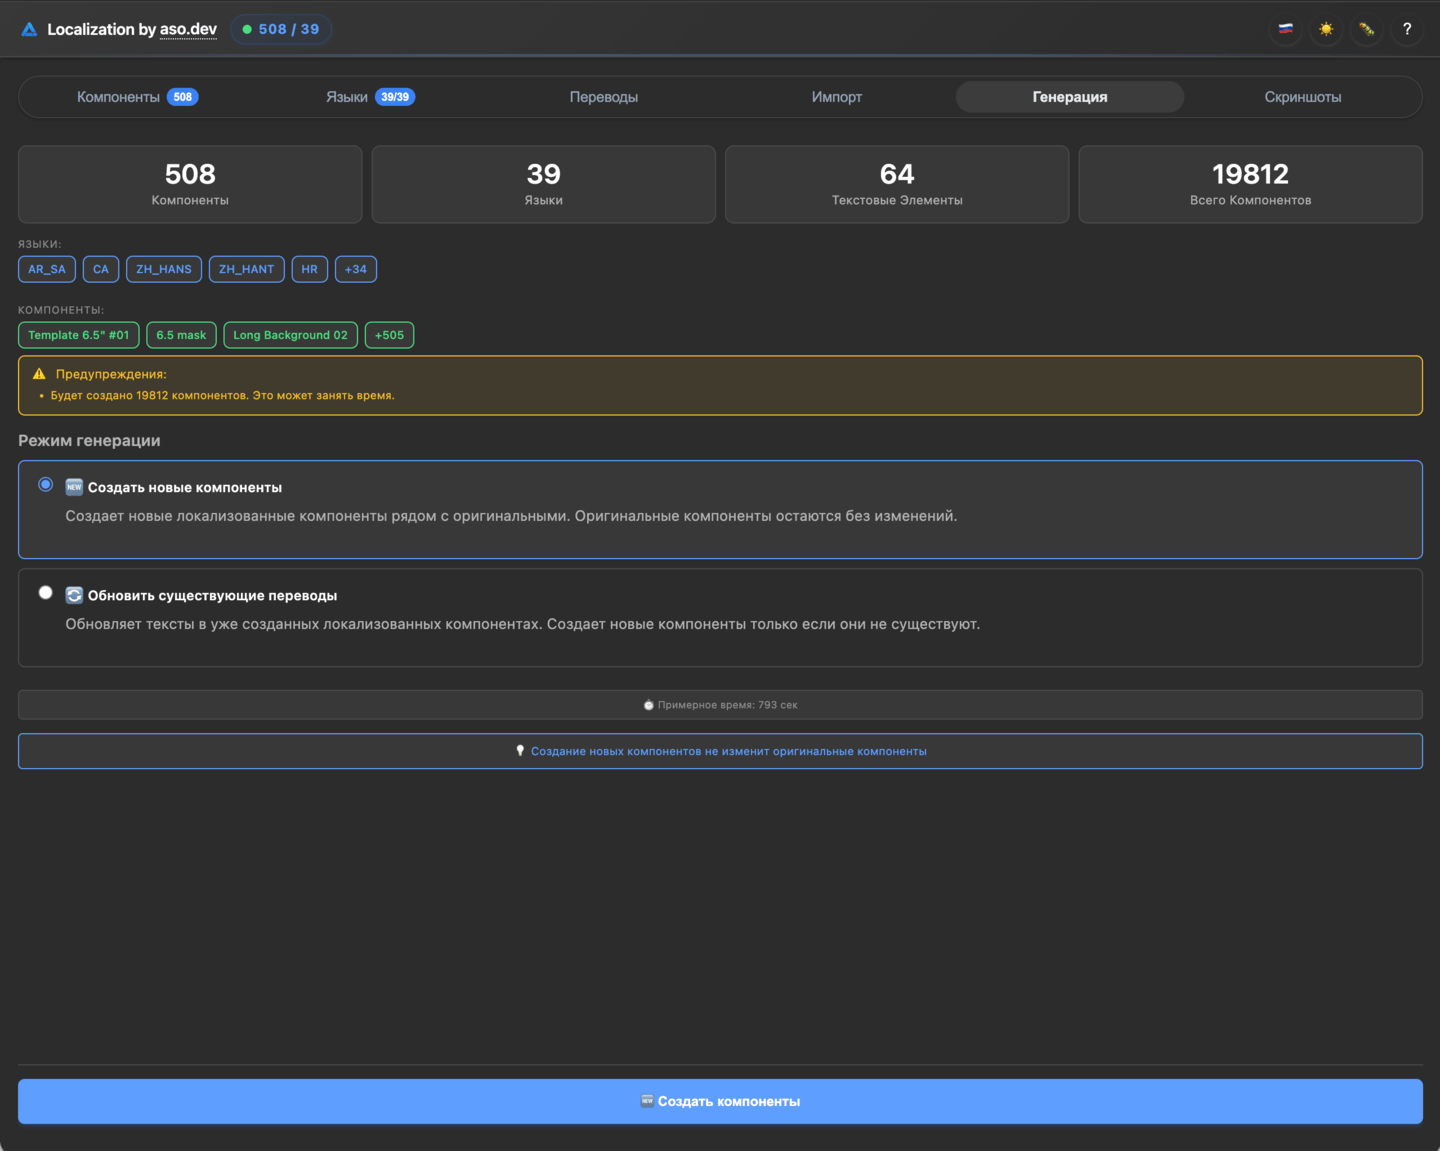The image size is (1440, 1151).
Task: Click the caterpillar debug icon
Action: (x=1367, y=29)
